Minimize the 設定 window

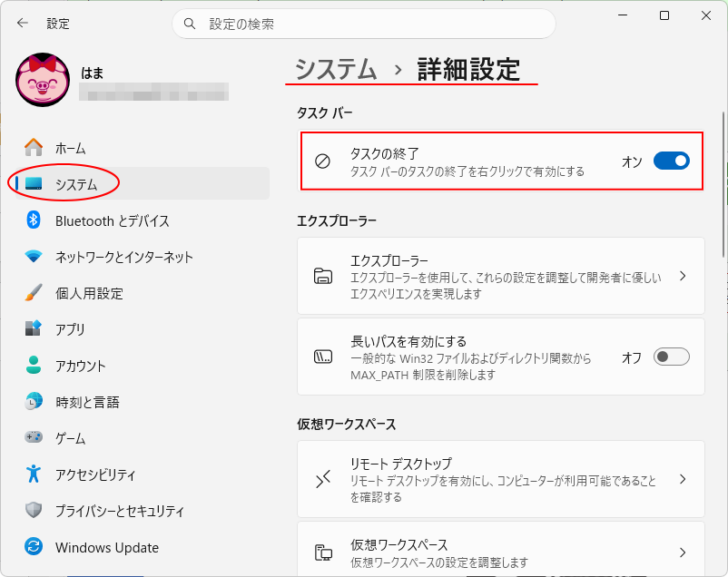pos(623,15)
